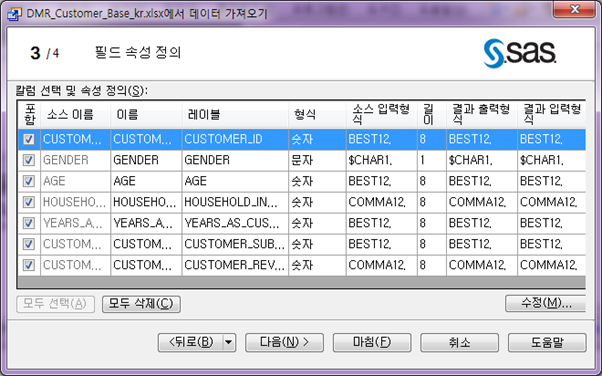The height and width of the screenshot is (376, 602).
Task: Click the 수정(M)... modify button
Action: click(546, 303)
